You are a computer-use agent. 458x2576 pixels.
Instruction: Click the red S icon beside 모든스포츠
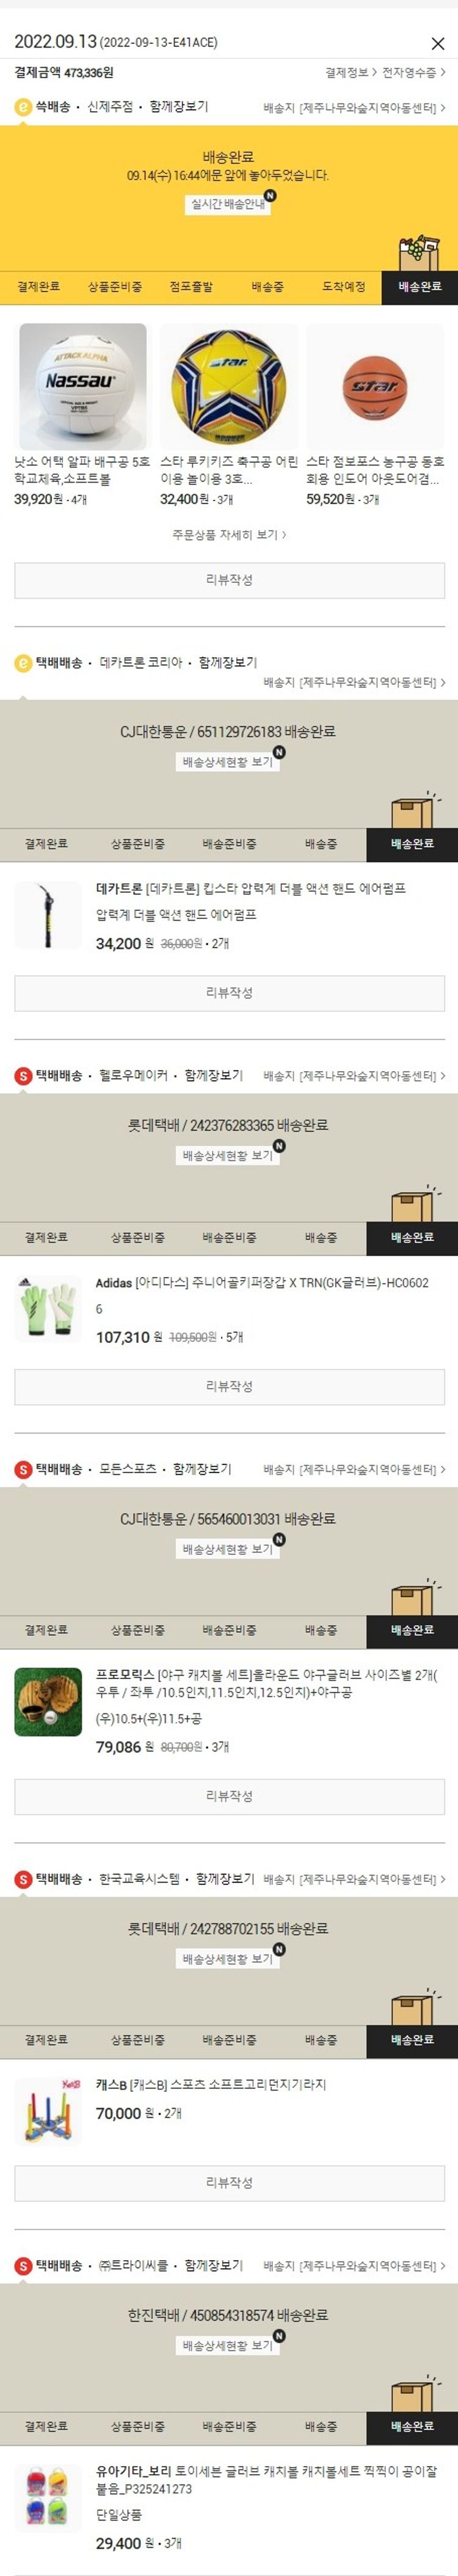click(x=23, y=1469)
